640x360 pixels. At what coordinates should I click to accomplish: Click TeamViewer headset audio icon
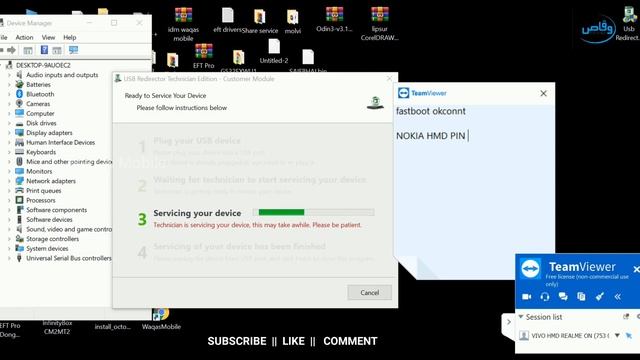[x=544, y=296]
